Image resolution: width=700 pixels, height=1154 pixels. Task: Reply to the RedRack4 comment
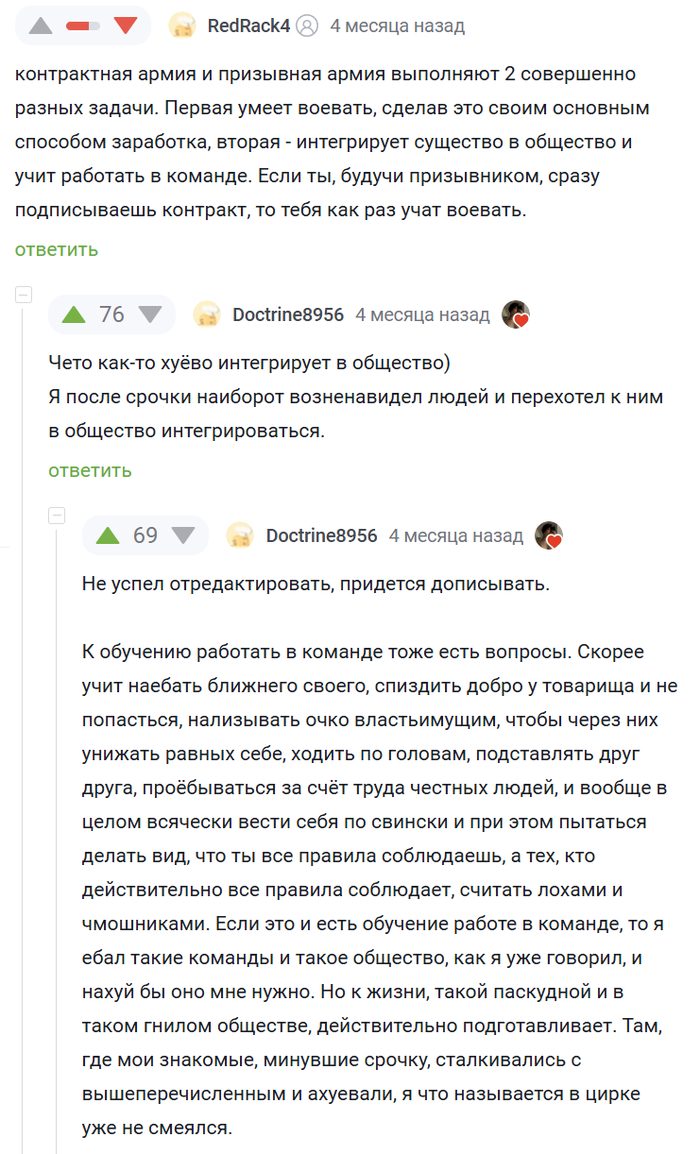(x=56, y=249)
